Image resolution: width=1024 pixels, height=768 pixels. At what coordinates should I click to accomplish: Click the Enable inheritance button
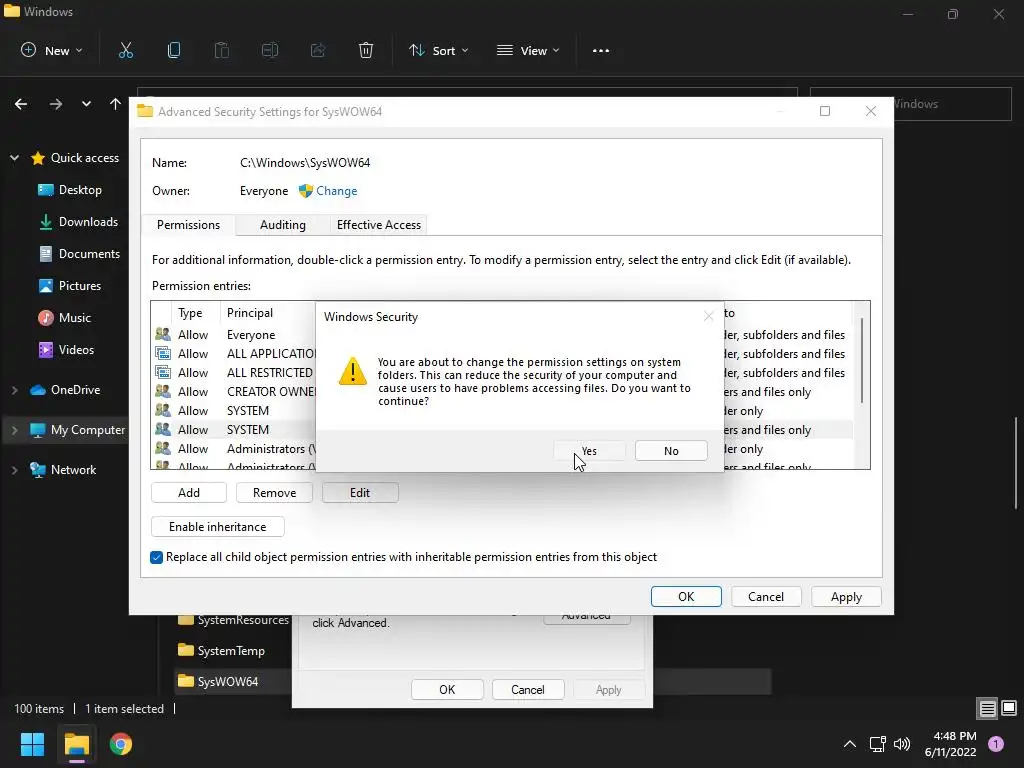(217, 526)
